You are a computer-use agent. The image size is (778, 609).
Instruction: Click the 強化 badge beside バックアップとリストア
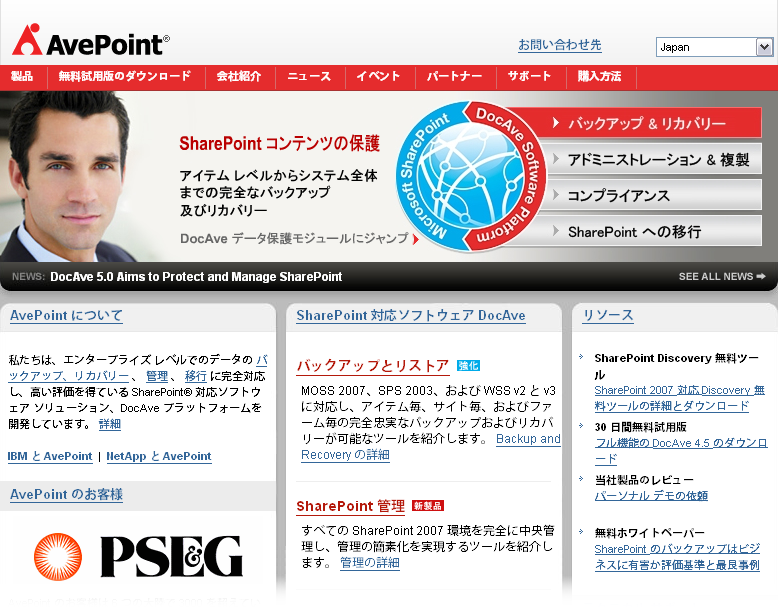point(468,366)
